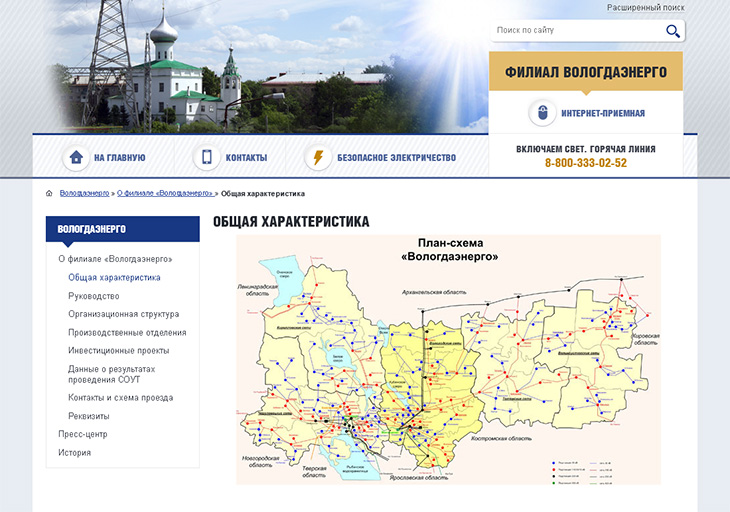Open the Руководство sidebar link

pos(94,296)
